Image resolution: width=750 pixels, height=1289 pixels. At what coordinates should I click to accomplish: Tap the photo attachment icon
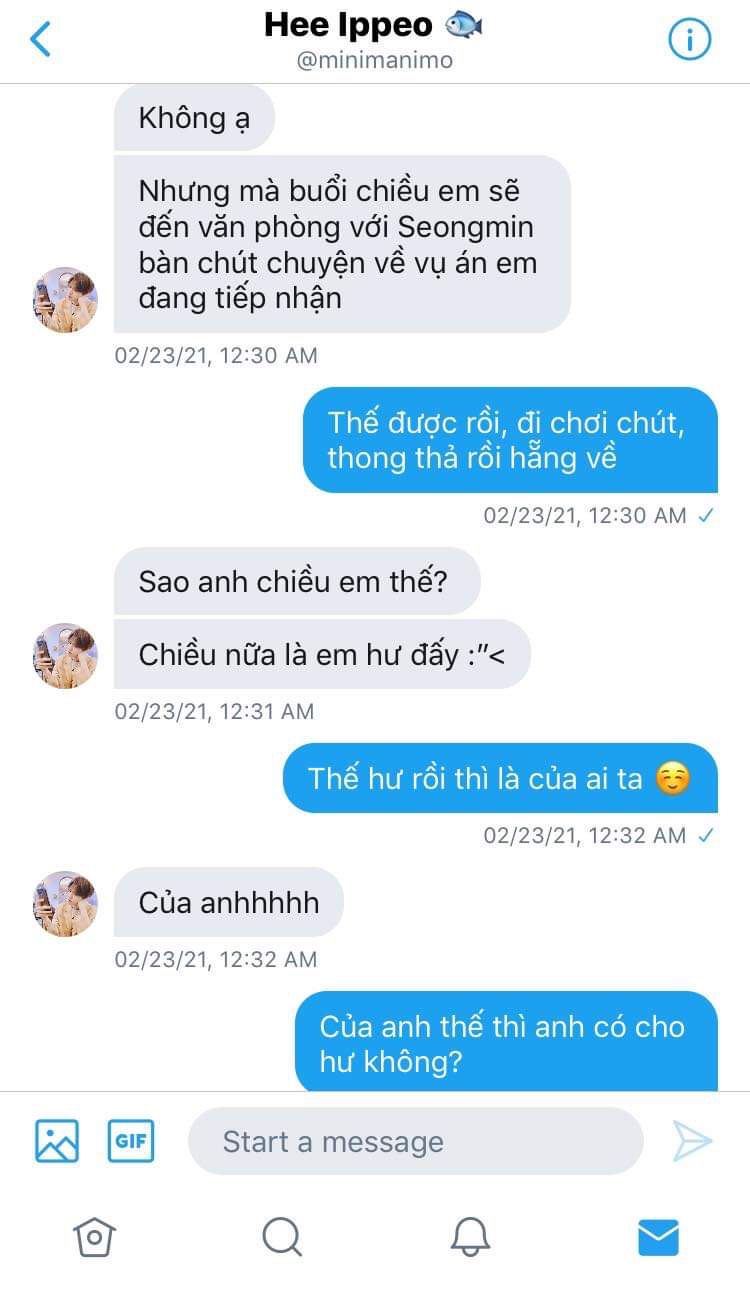(57, 1141)
